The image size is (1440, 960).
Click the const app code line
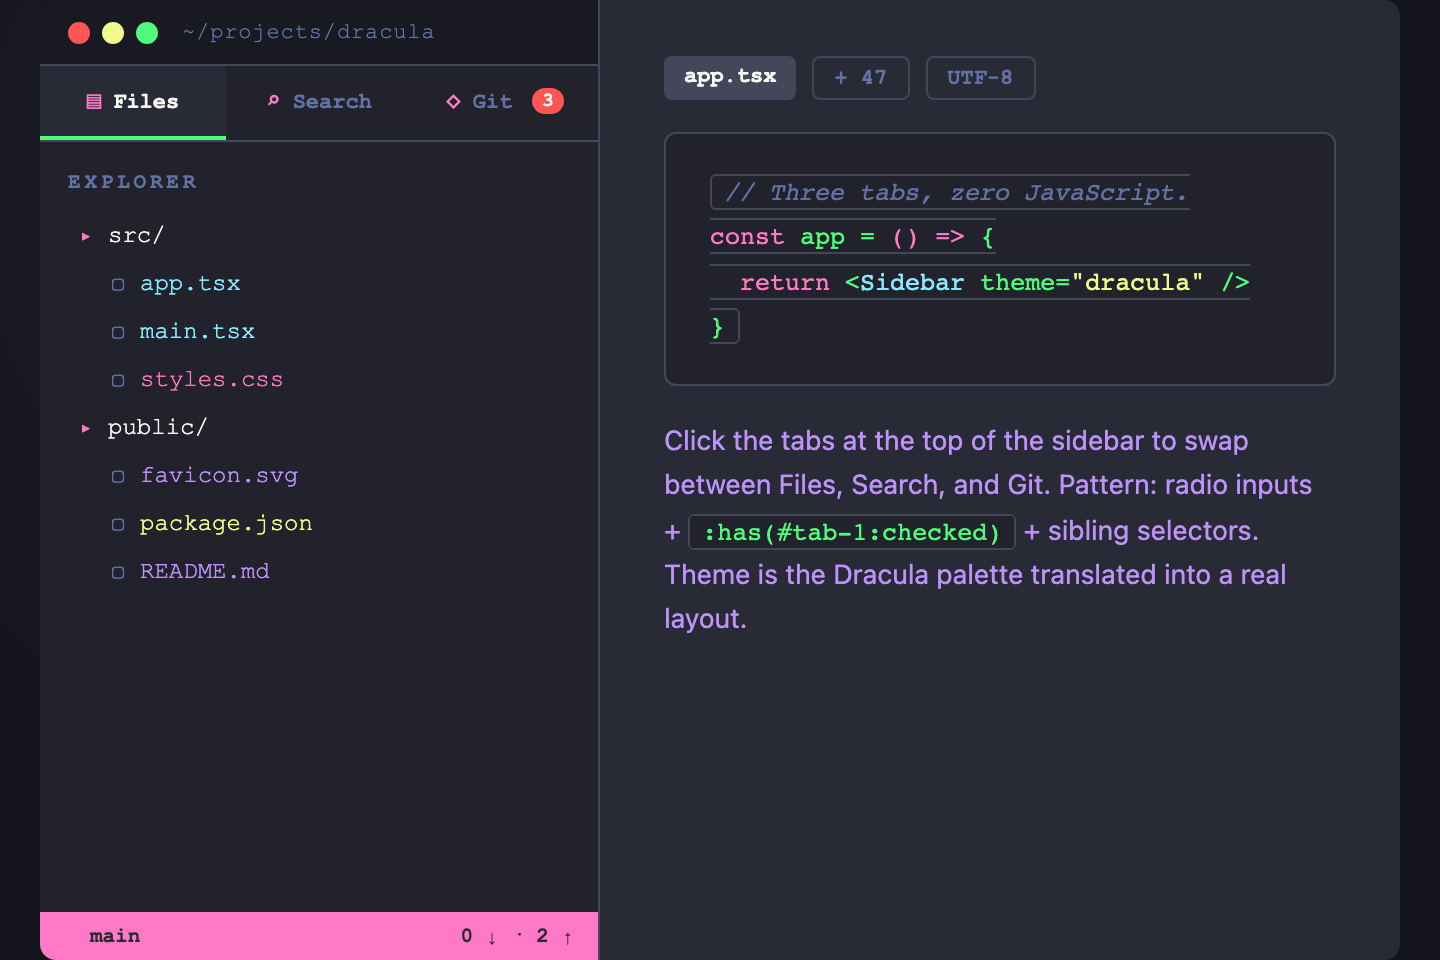(x=851, y=237)
